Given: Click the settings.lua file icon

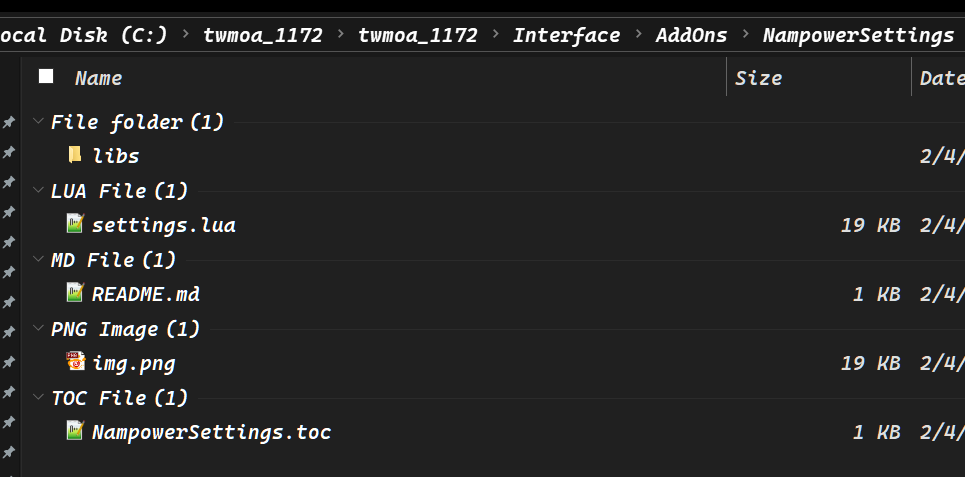Looking at the screenshot, I should 75,224.
